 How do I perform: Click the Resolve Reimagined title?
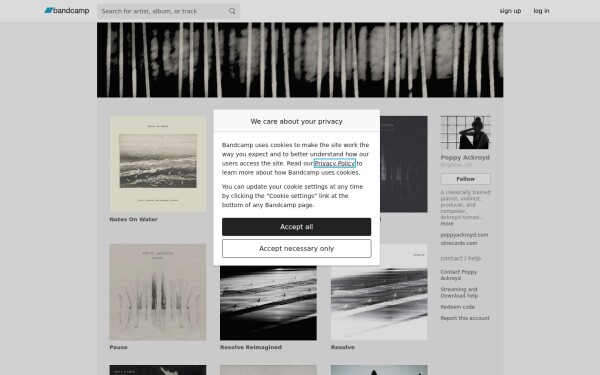(x=251, y=347)
